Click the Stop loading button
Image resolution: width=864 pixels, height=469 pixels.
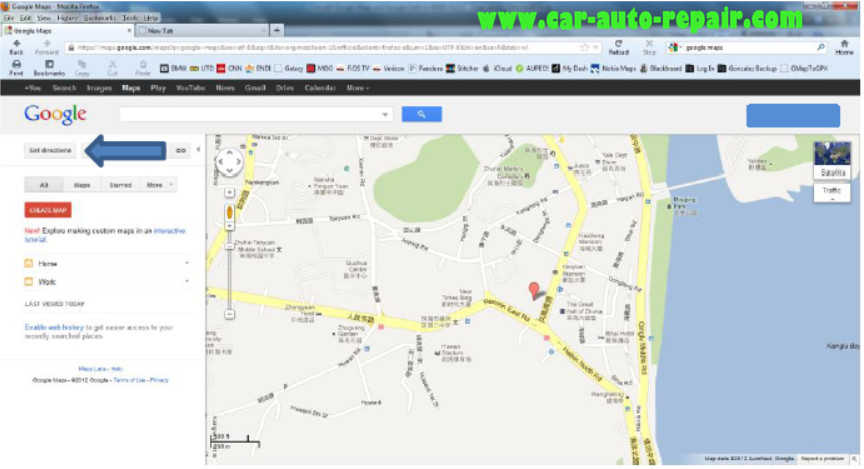(649, 47)
